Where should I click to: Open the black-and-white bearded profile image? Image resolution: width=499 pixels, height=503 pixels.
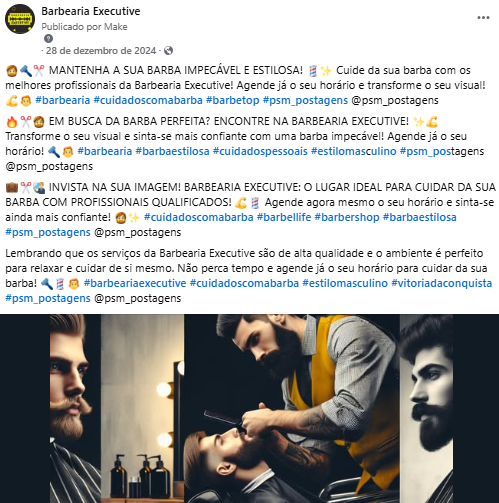[x=426, y=409]
